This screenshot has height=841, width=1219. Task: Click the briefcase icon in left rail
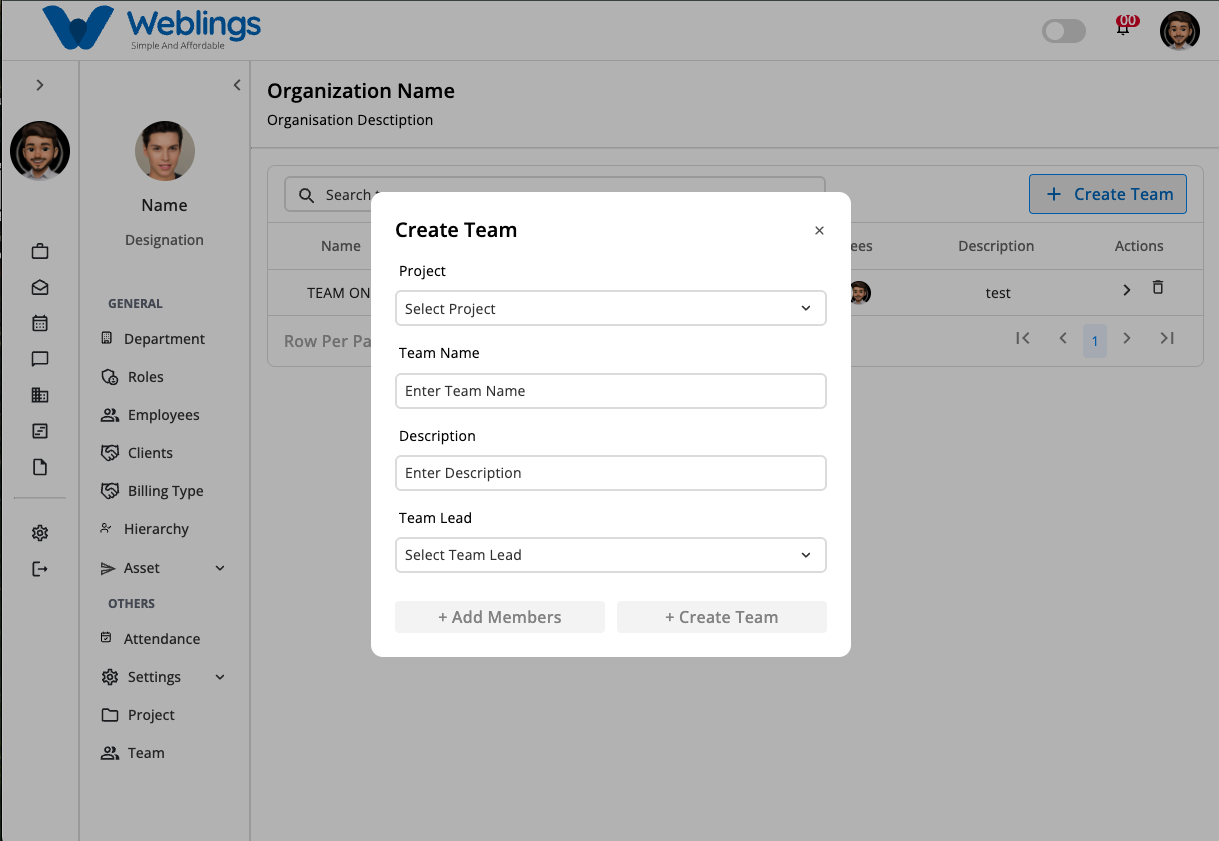pyautogui.click(x=40, y=251)
